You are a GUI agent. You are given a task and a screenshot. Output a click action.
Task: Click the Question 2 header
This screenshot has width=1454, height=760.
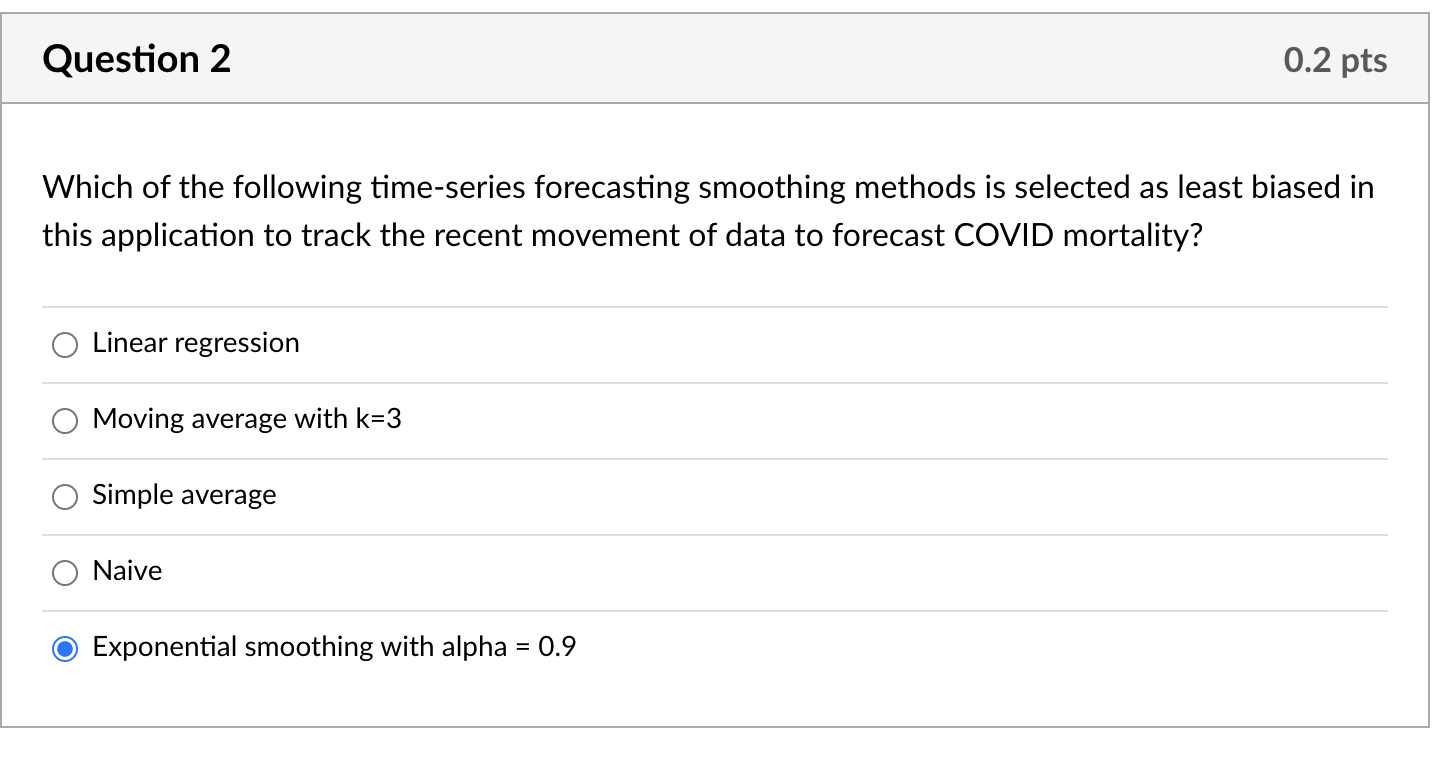(136, 59)
